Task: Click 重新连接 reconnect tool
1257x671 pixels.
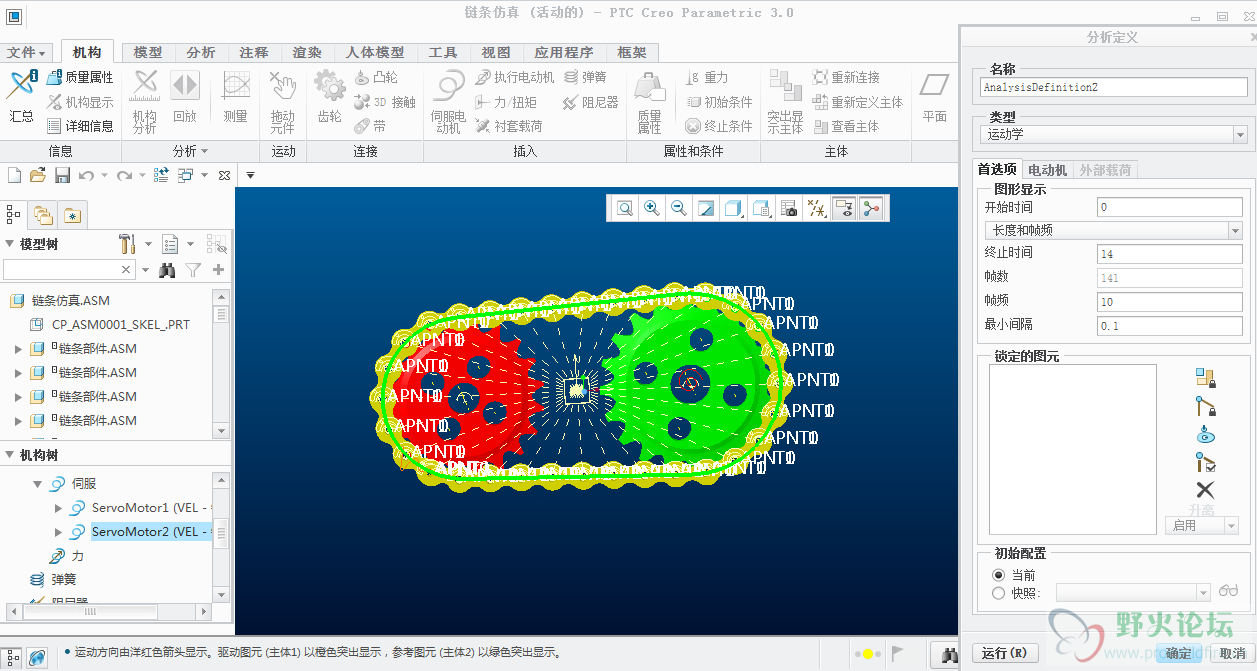Action: (x=846, y=77)
